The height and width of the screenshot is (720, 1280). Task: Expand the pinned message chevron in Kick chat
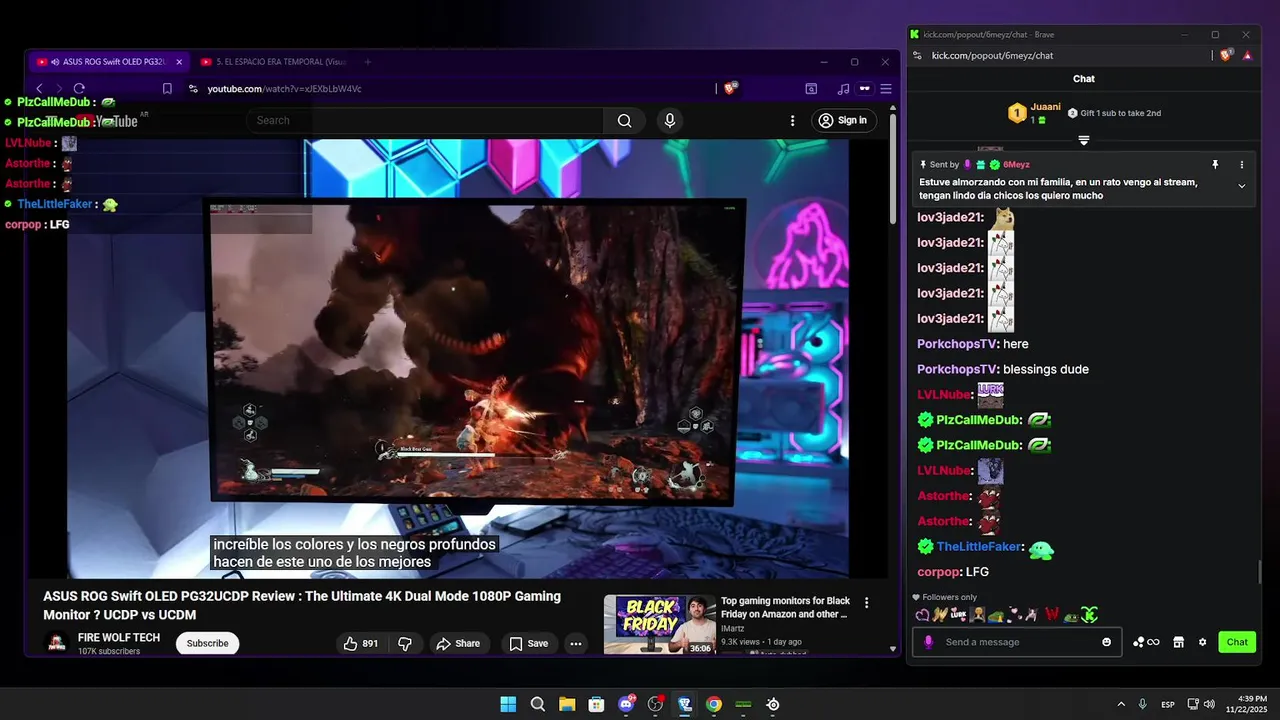point(1242,186)
